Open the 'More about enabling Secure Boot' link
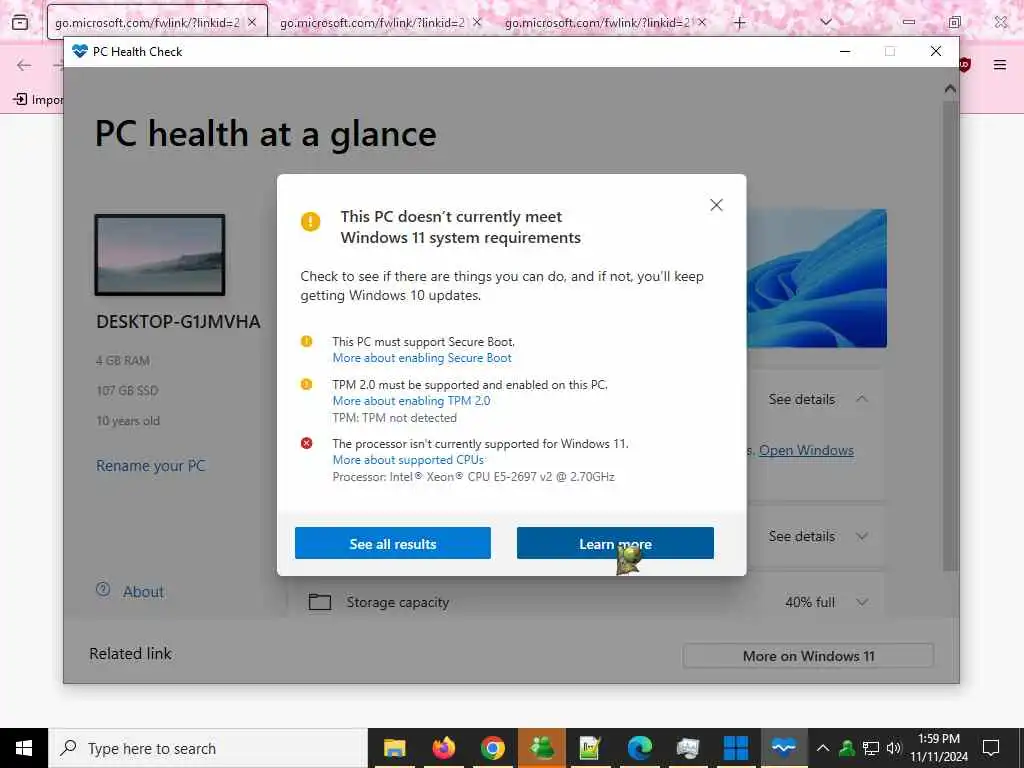1024x768 pixels. pyautogui.click(x=422, y=358)
